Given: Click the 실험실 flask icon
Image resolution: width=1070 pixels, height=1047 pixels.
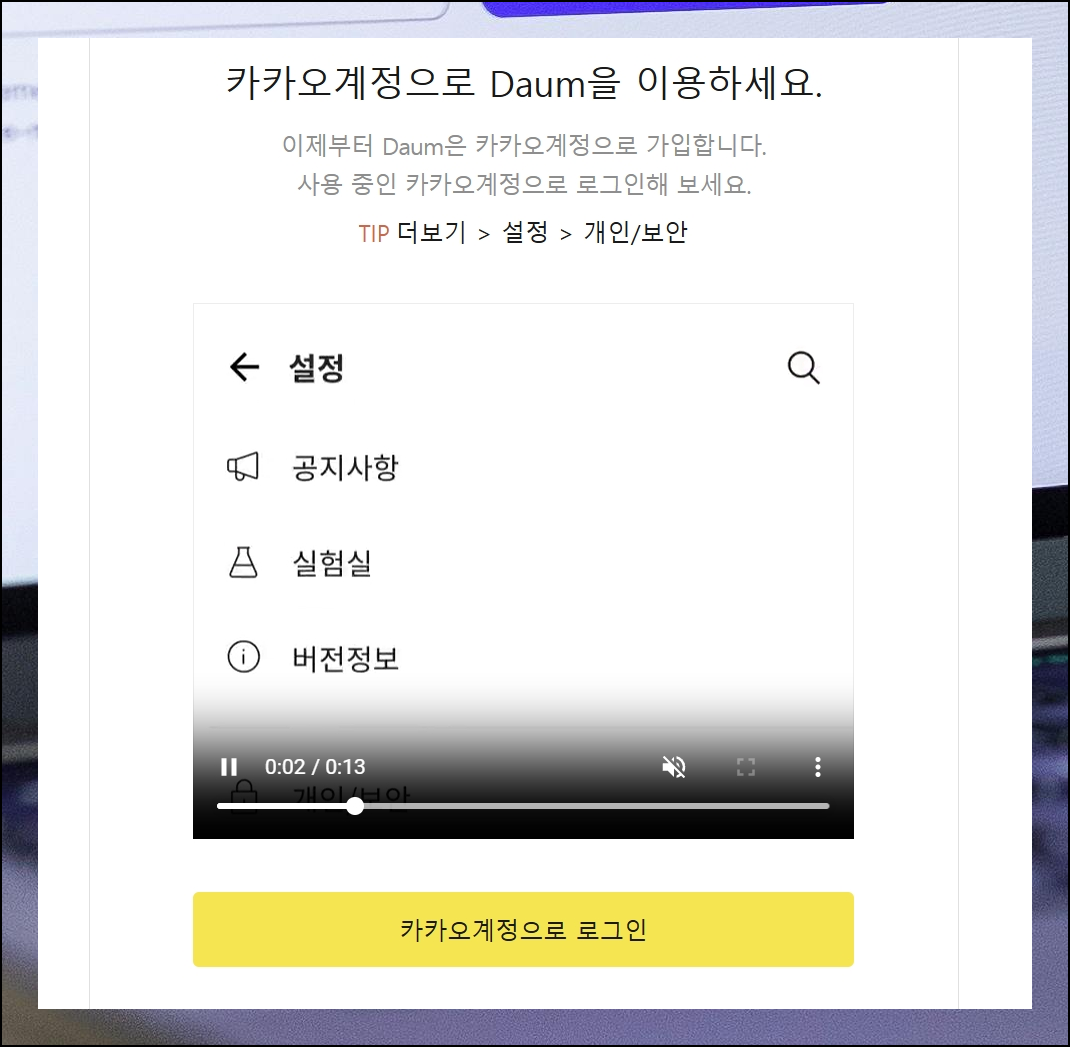Looking at the screenshot, I should (x=243, y=562).
